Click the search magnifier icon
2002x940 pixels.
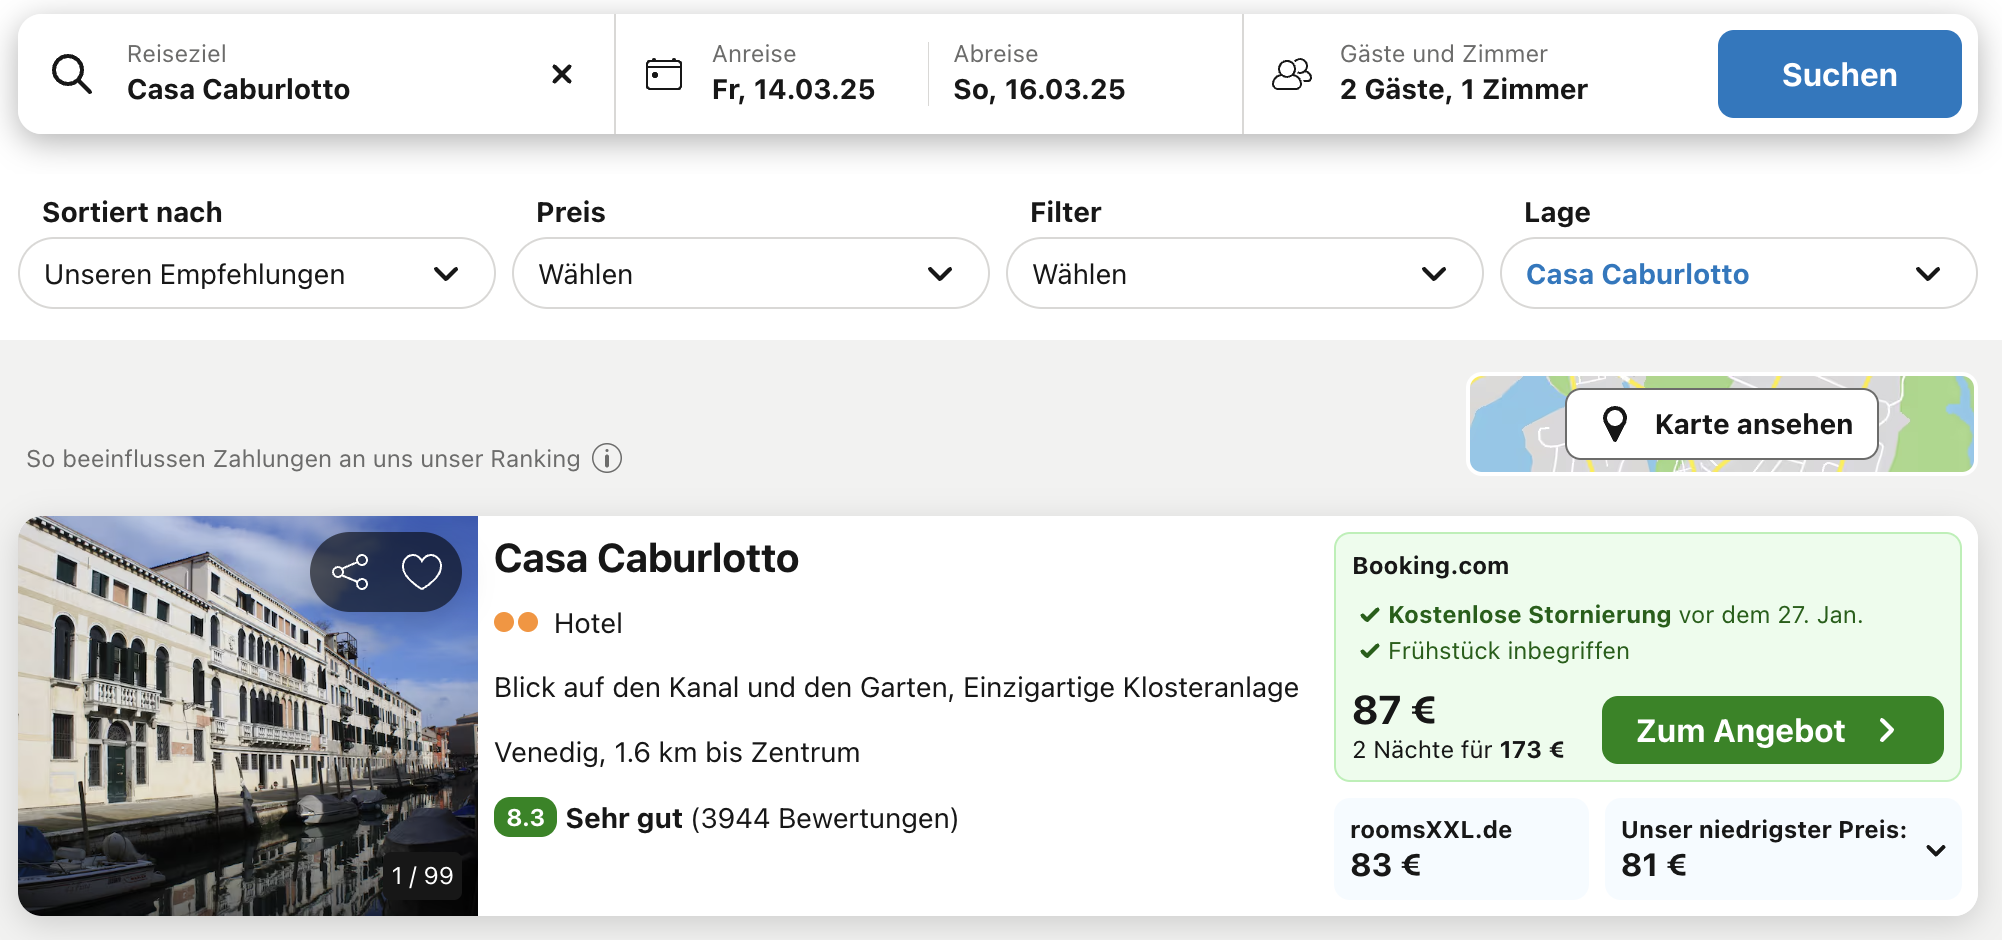(x=72, y=74)
